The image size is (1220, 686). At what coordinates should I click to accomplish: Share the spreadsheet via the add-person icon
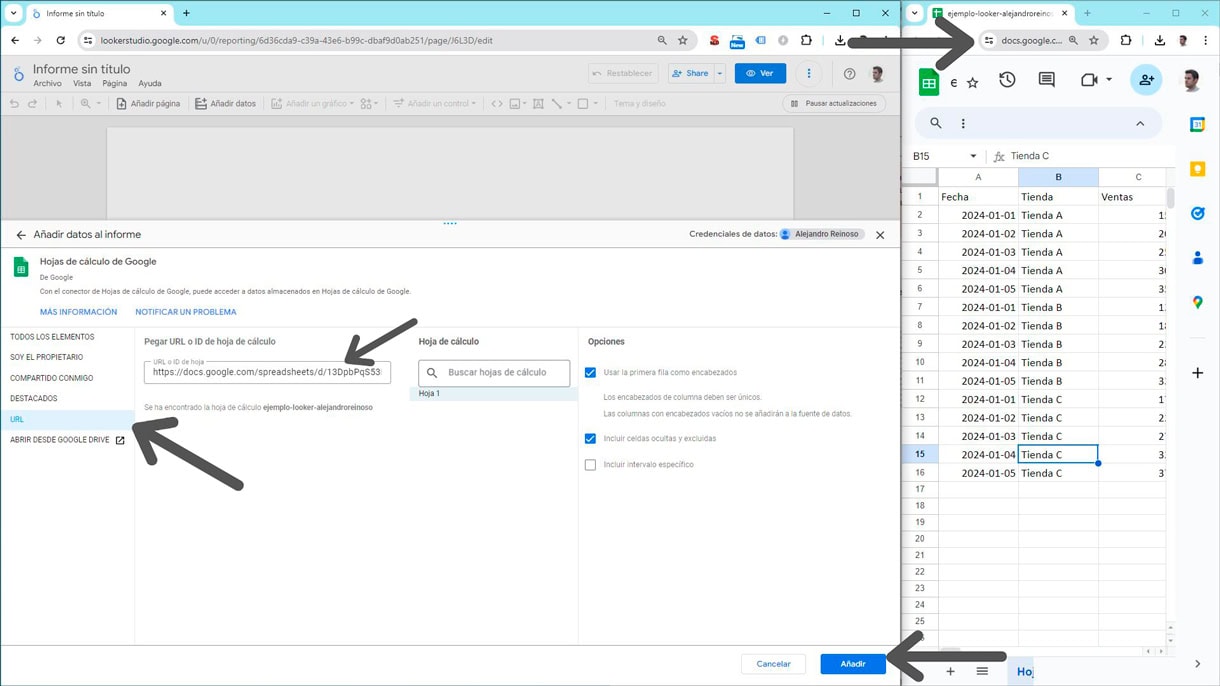click(1146, 80)
